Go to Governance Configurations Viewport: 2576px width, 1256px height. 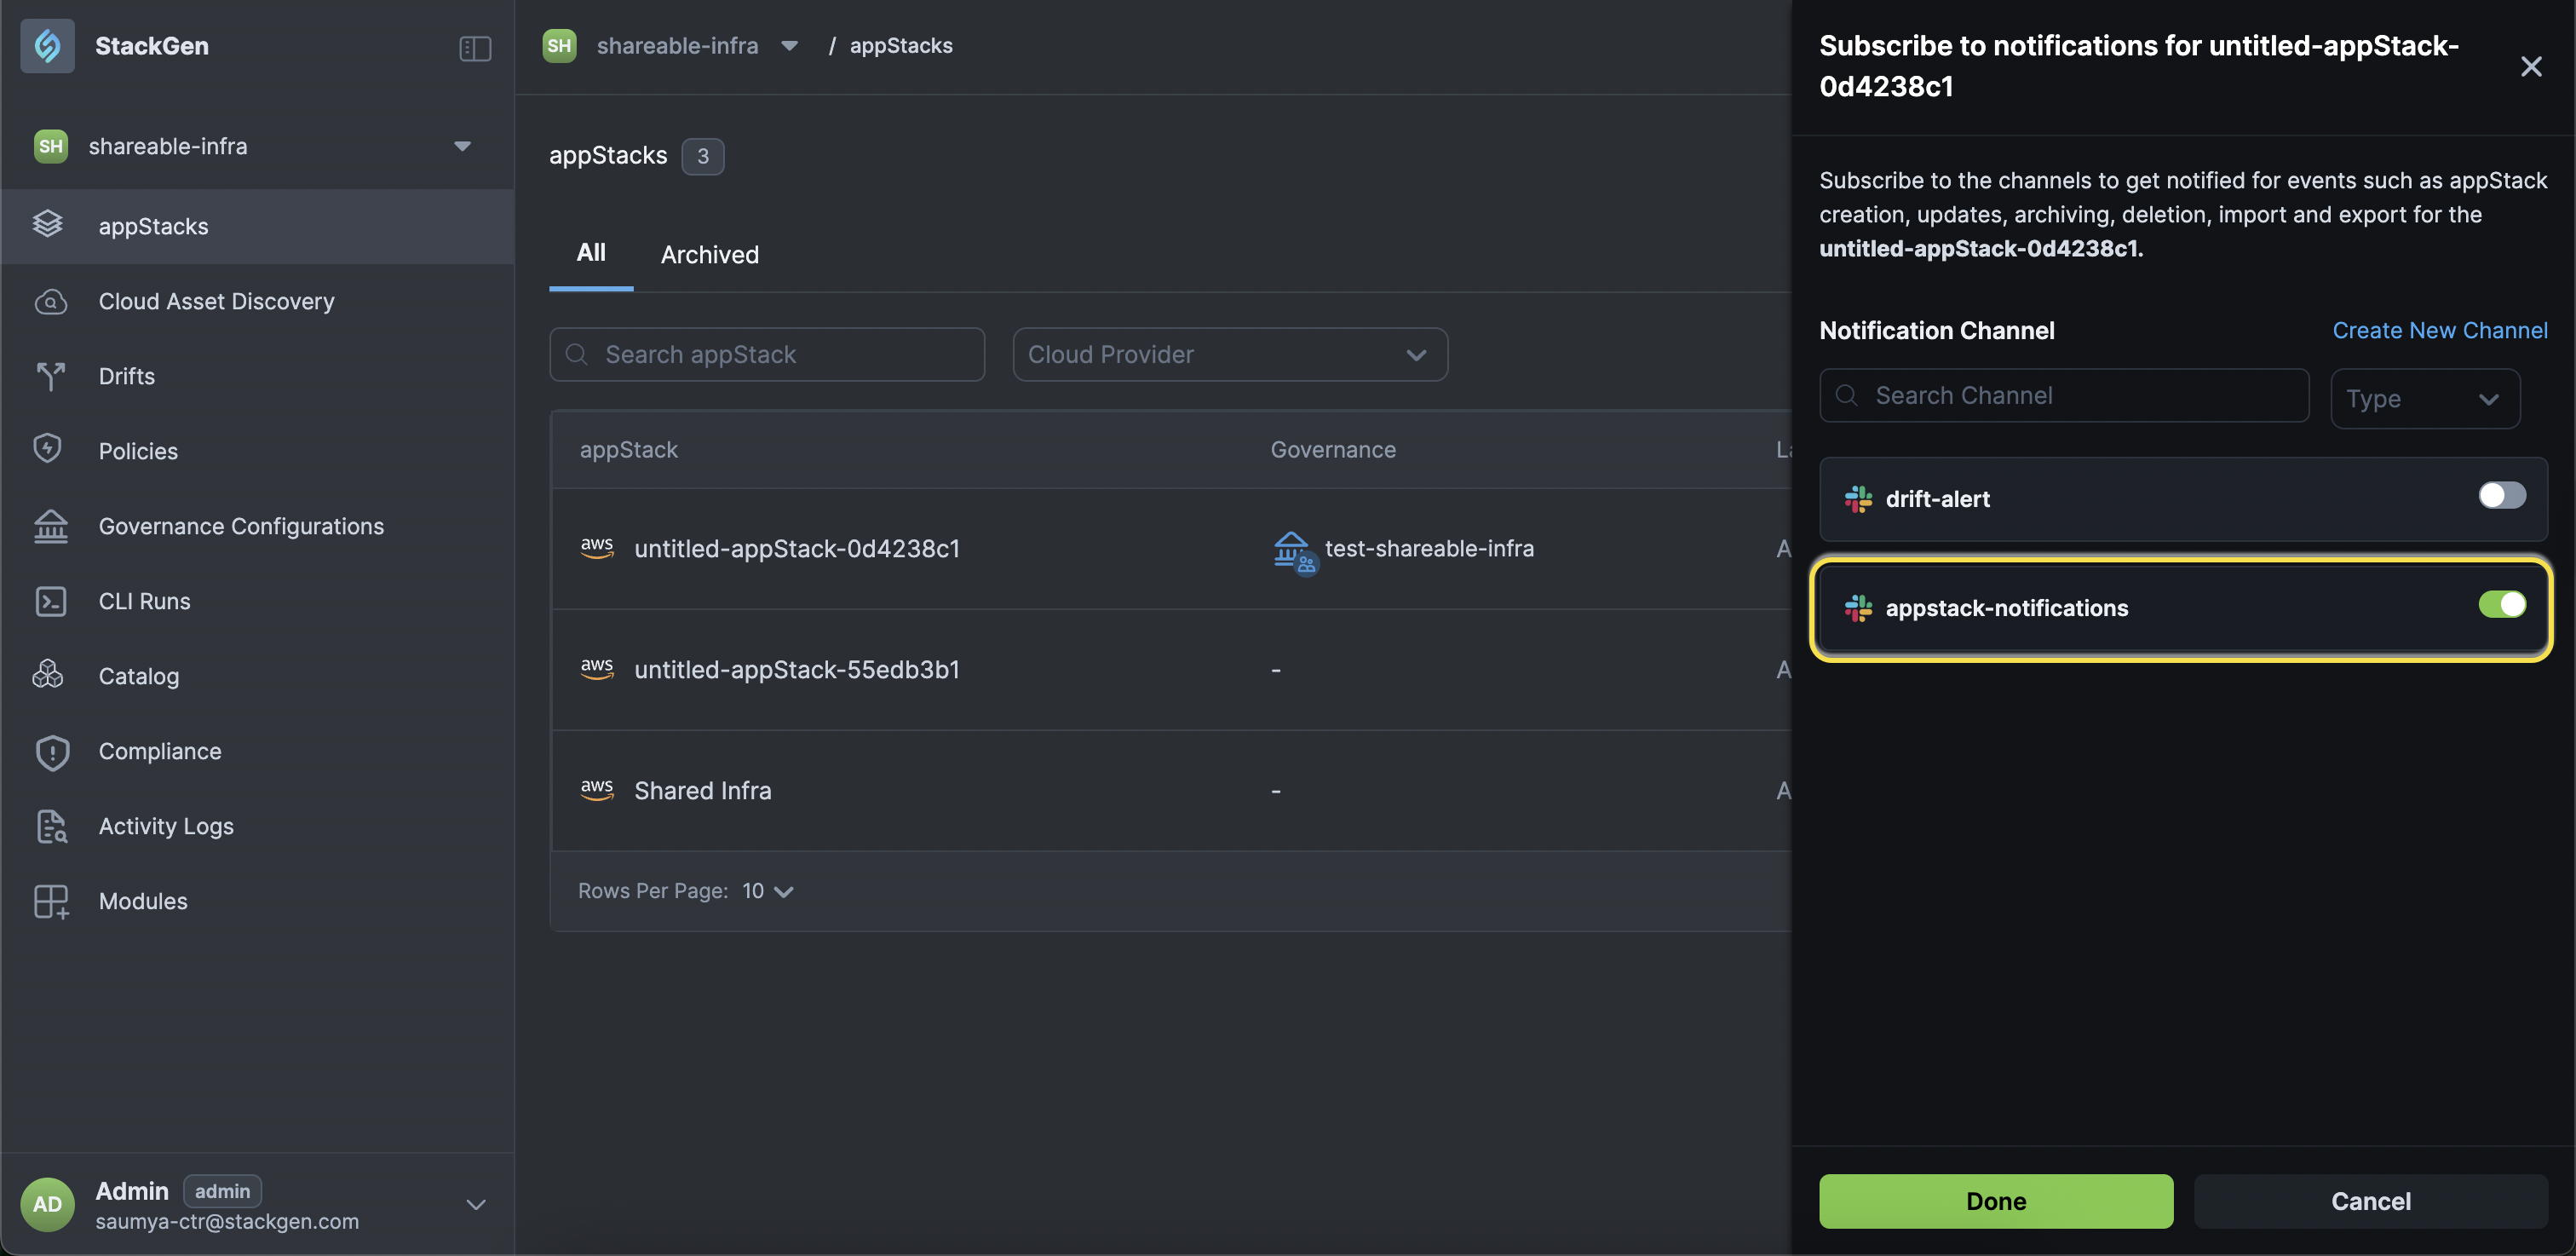258,526
